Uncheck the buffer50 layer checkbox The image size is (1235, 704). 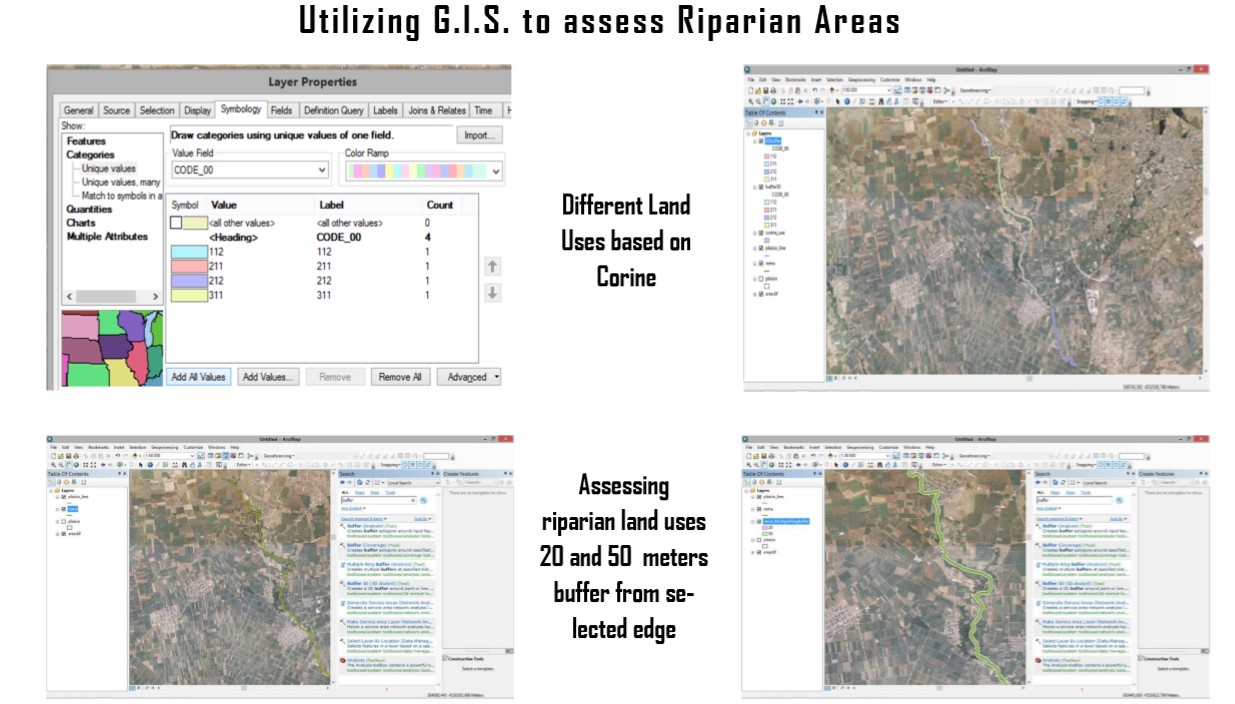pos(761,187)
